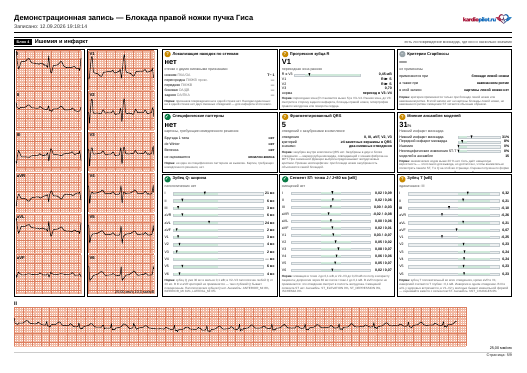Click the green check icon of Специфические паттерны
The image size is (527, 373).
(x=167, y=117)
